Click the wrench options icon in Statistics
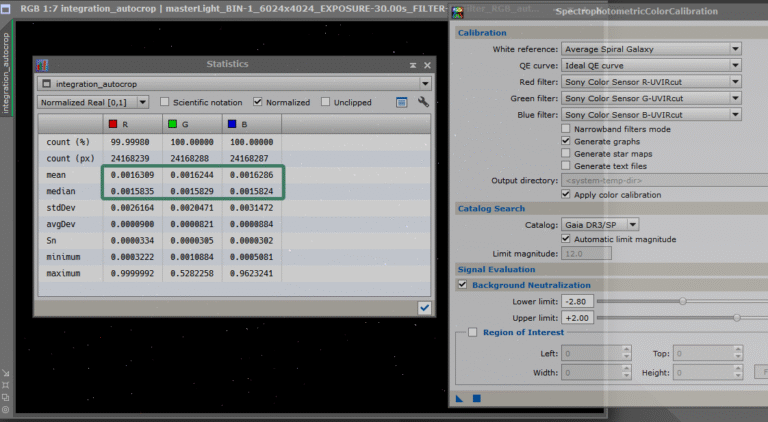Image resolution: width=768 pixels, height=422 pixels. tap(423, 102)
